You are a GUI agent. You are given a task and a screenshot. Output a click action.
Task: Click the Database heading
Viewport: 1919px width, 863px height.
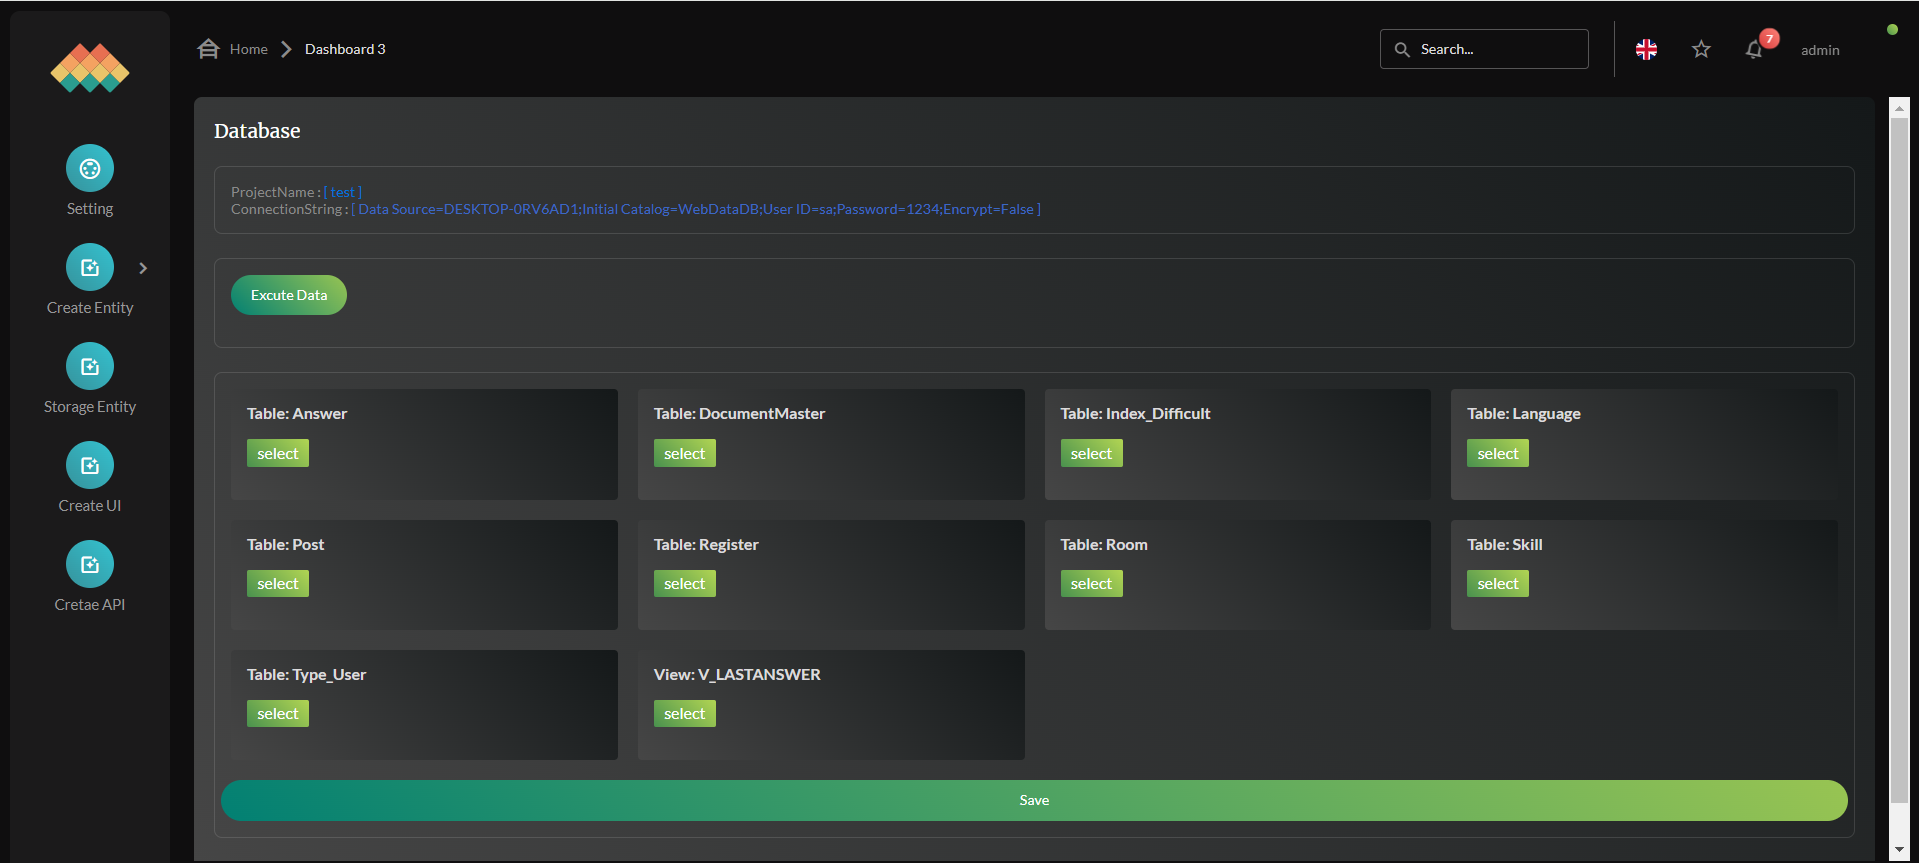[257, 131]
